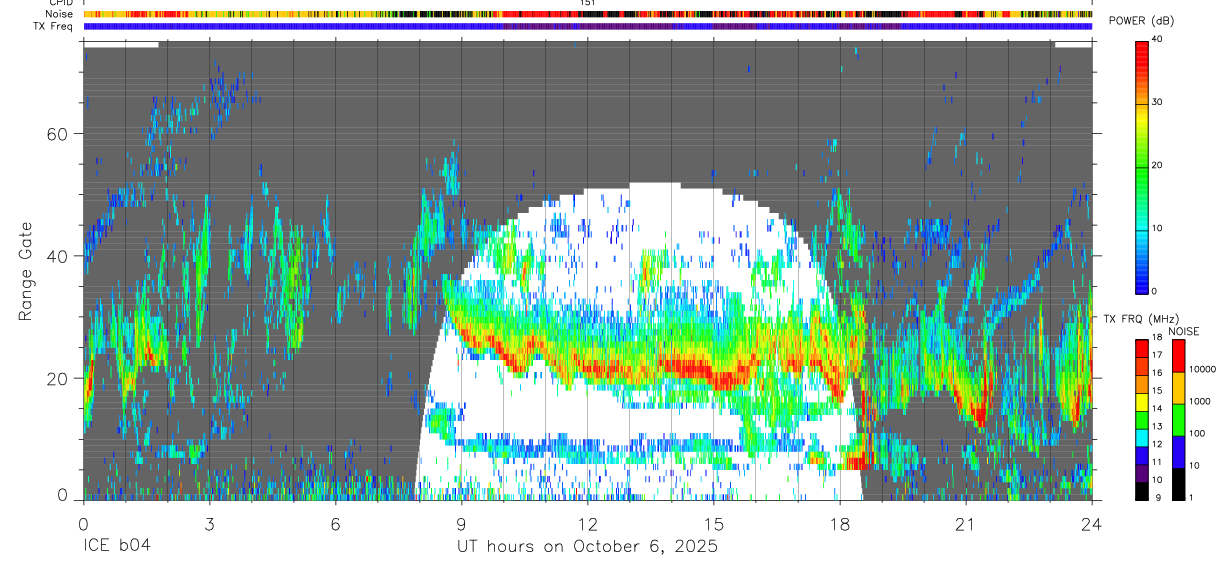Image resolution: width=1228 pixels, height=567 pixels.
Task: Select the Range Gate y-axis label
Action: coord(25,272)
